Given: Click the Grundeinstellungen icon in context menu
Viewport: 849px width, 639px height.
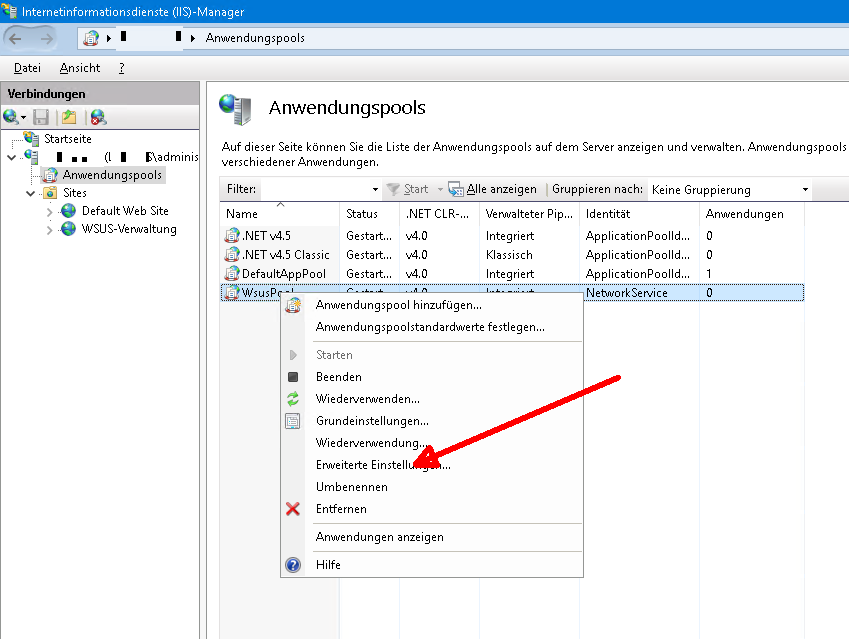Looking at the screenshot, I should 293,421.
